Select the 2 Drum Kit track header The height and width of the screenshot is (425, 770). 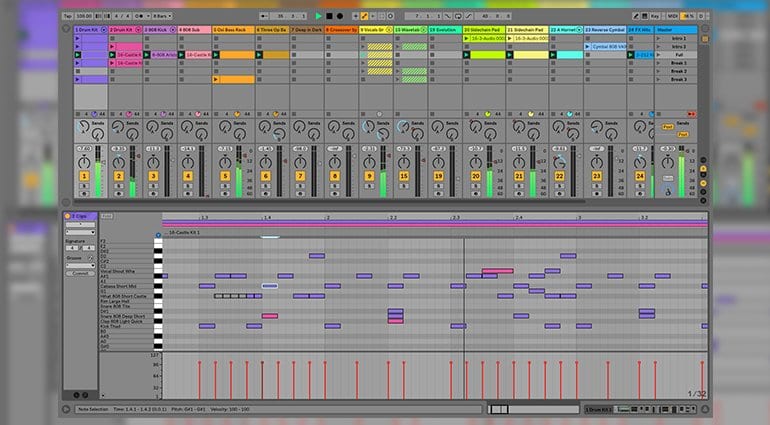coord(125,30)
